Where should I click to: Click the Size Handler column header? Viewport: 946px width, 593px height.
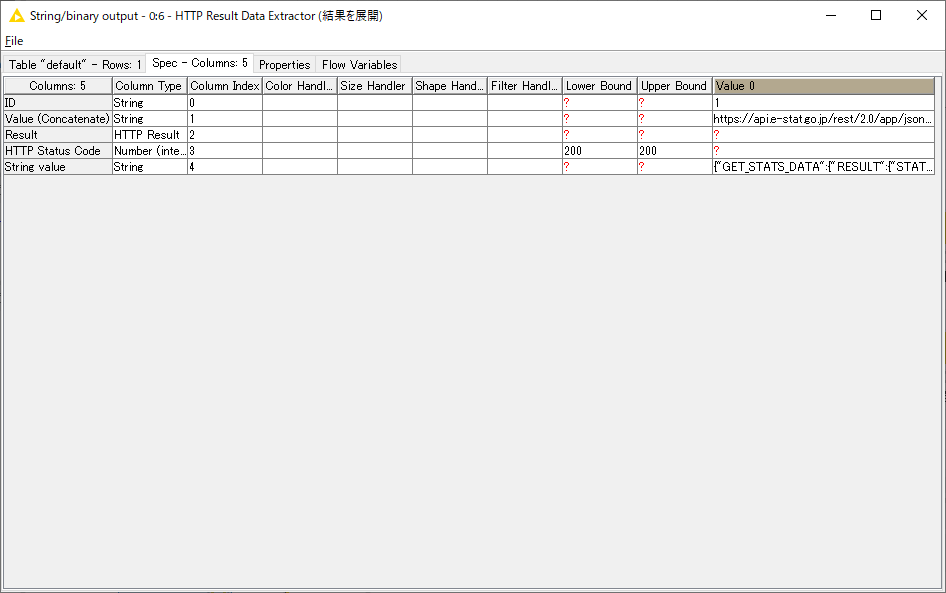click(375, 86)
